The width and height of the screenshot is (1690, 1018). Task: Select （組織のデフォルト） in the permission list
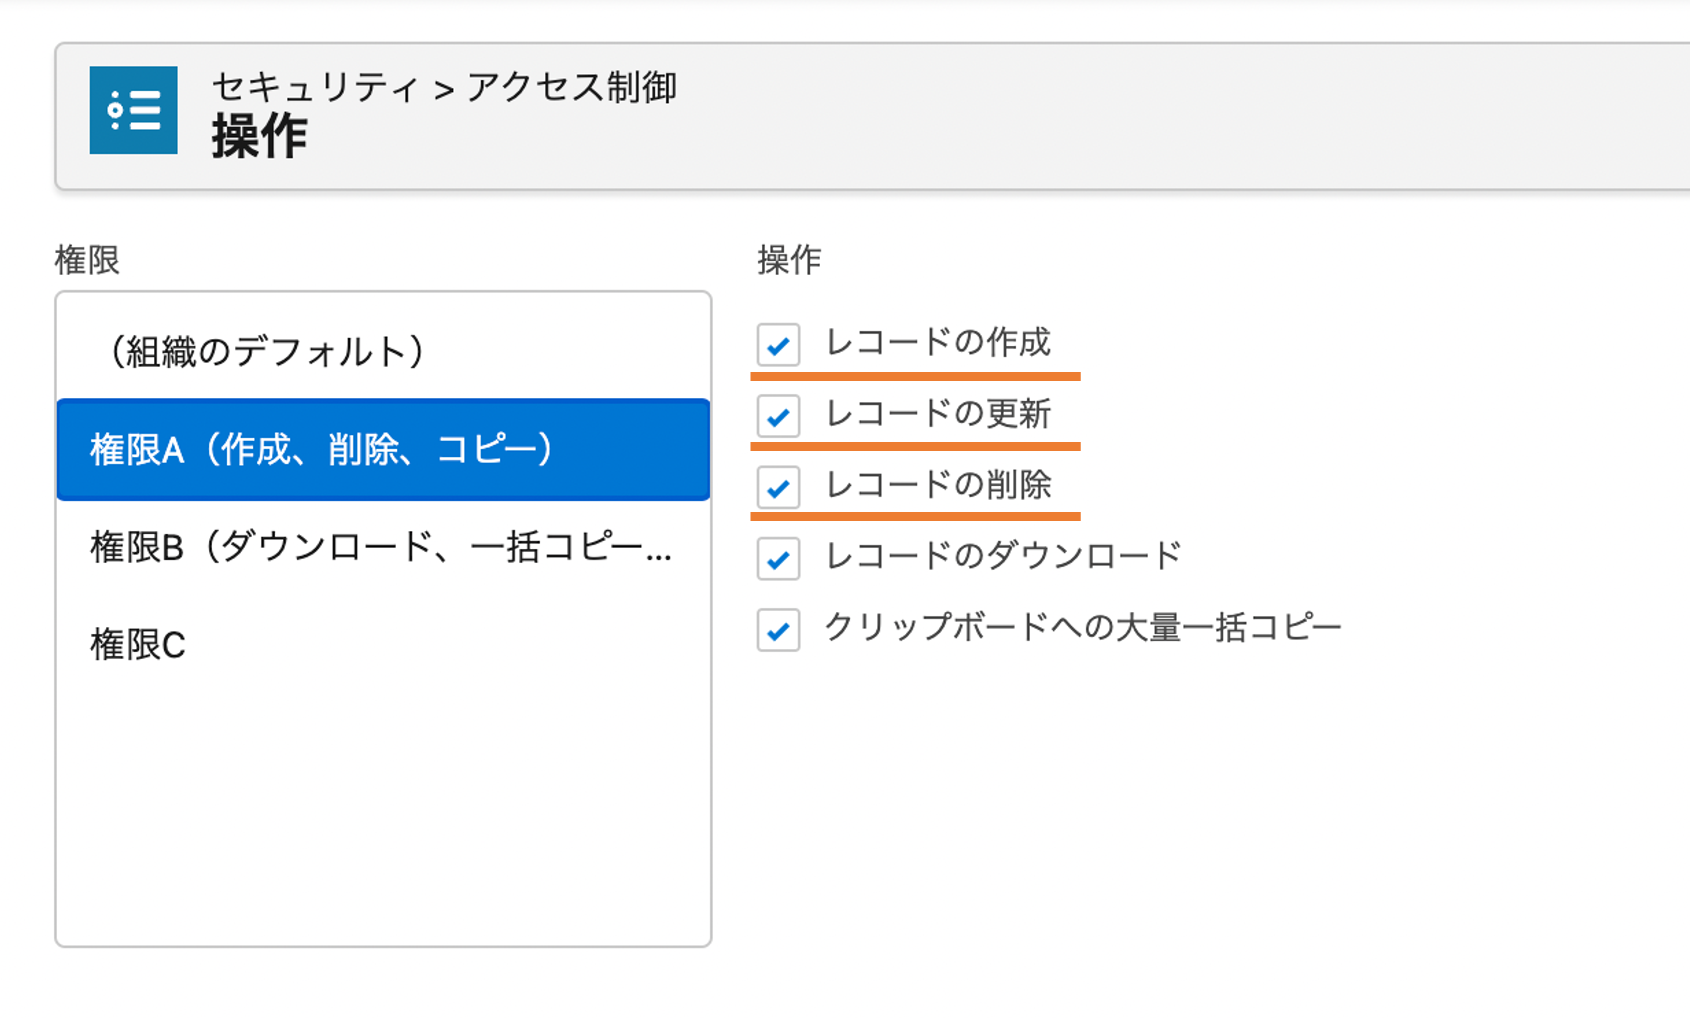(x=383, y=351)
